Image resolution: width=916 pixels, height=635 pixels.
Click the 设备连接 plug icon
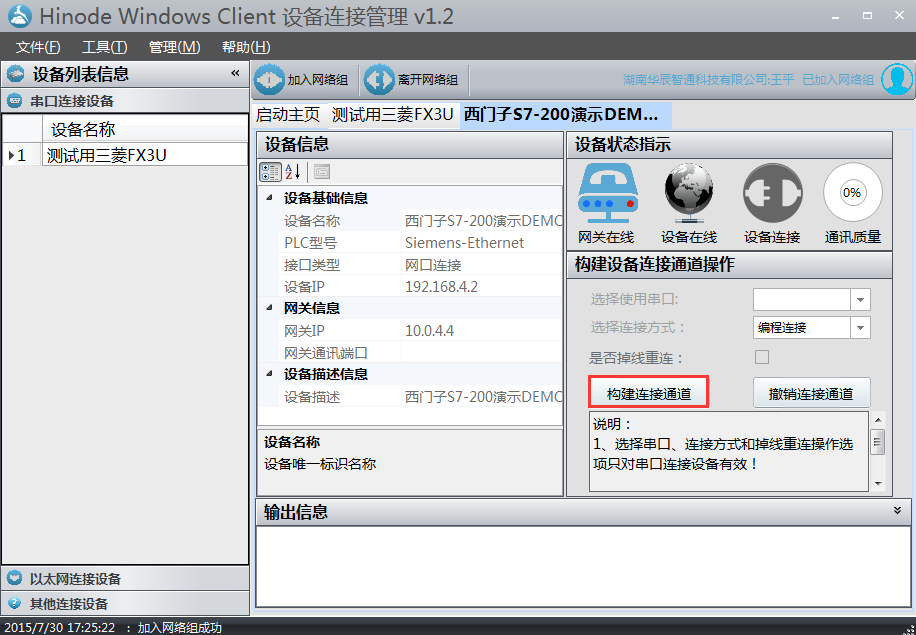(x=772, y=193)
